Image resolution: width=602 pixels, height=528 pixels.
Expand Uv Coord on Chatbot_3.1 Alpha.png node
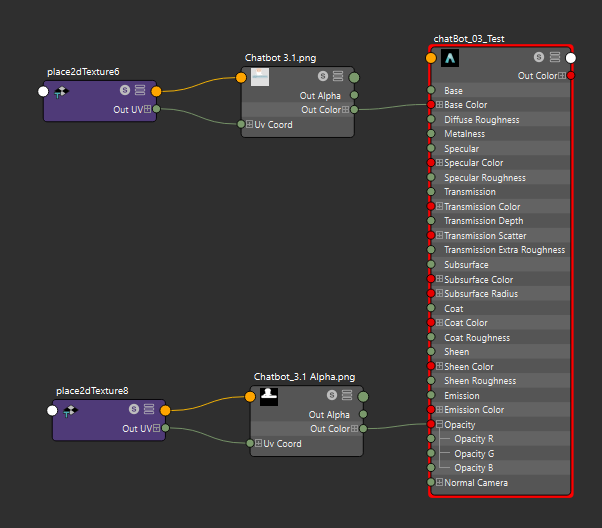(258, 443)
